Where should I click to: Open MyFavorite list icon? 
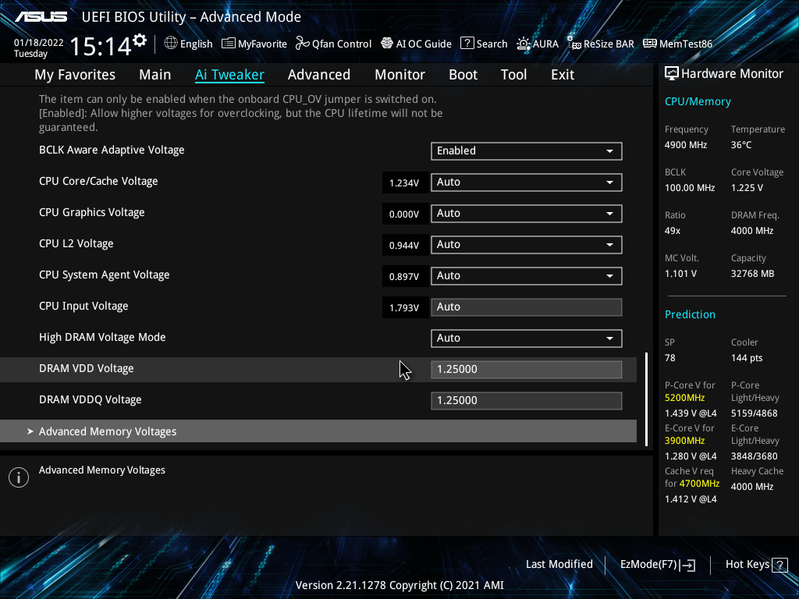point(228,43)
